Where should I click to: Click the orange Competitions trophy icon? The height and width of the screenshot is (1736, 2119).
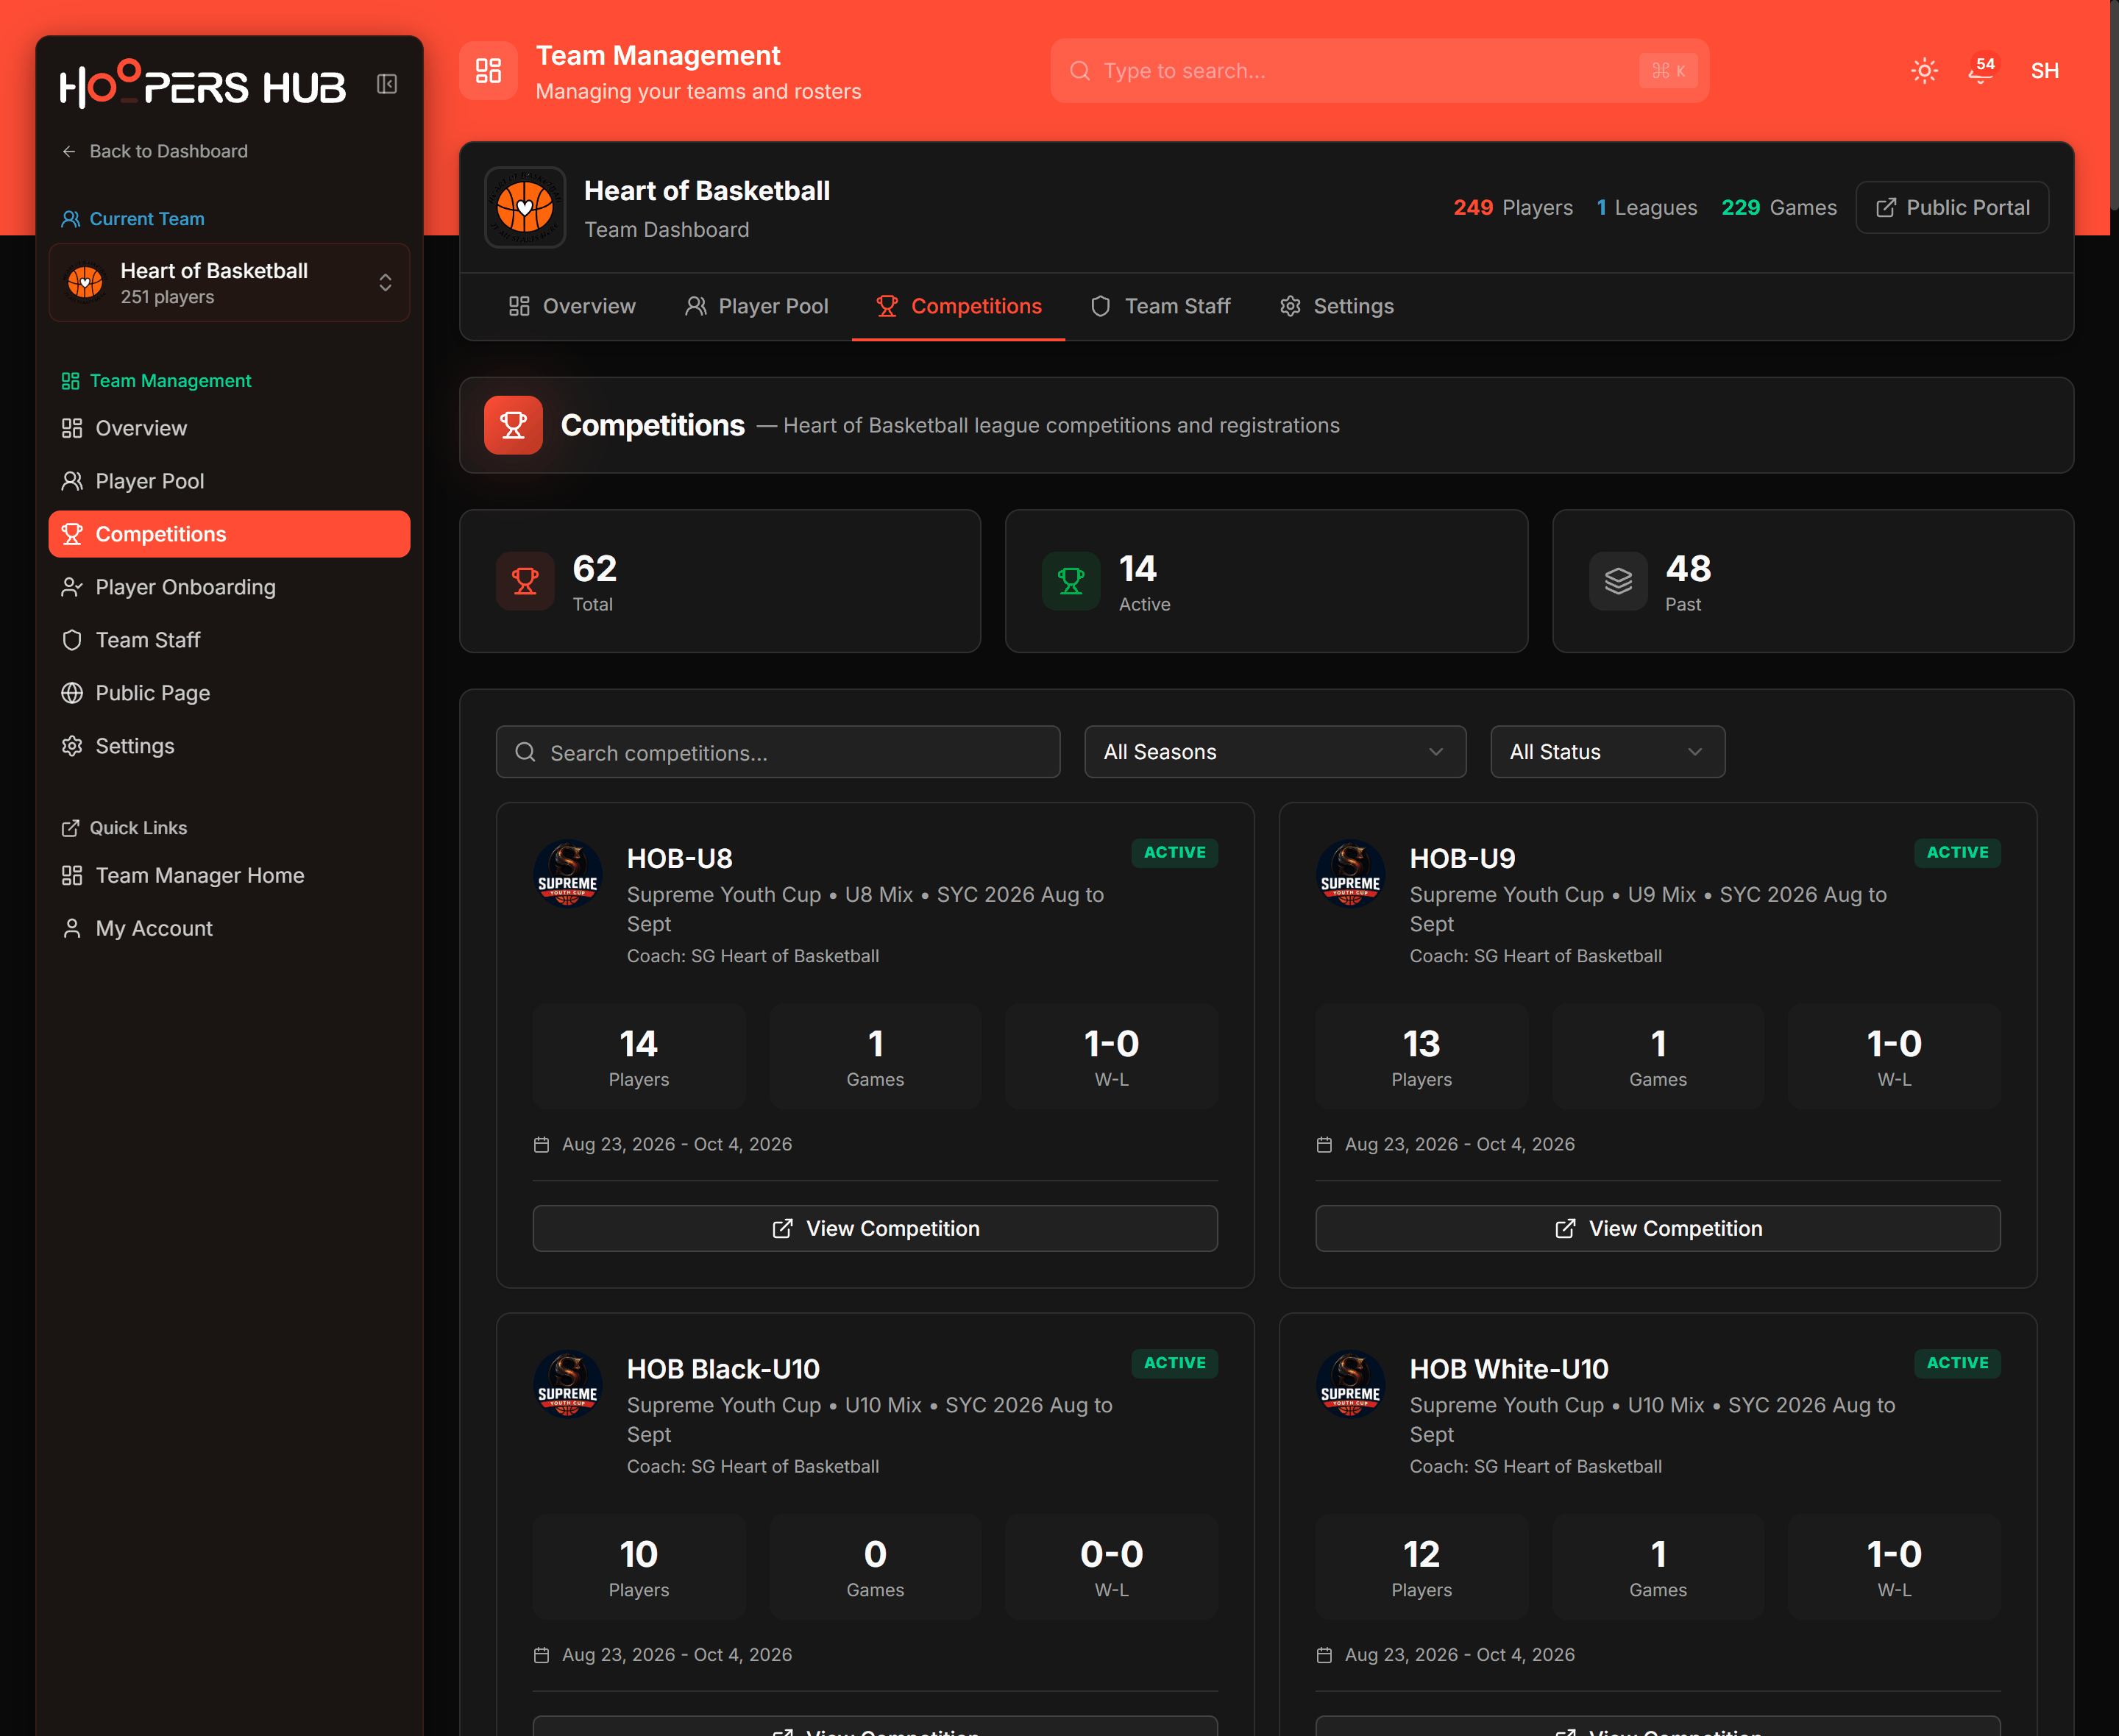513,425
